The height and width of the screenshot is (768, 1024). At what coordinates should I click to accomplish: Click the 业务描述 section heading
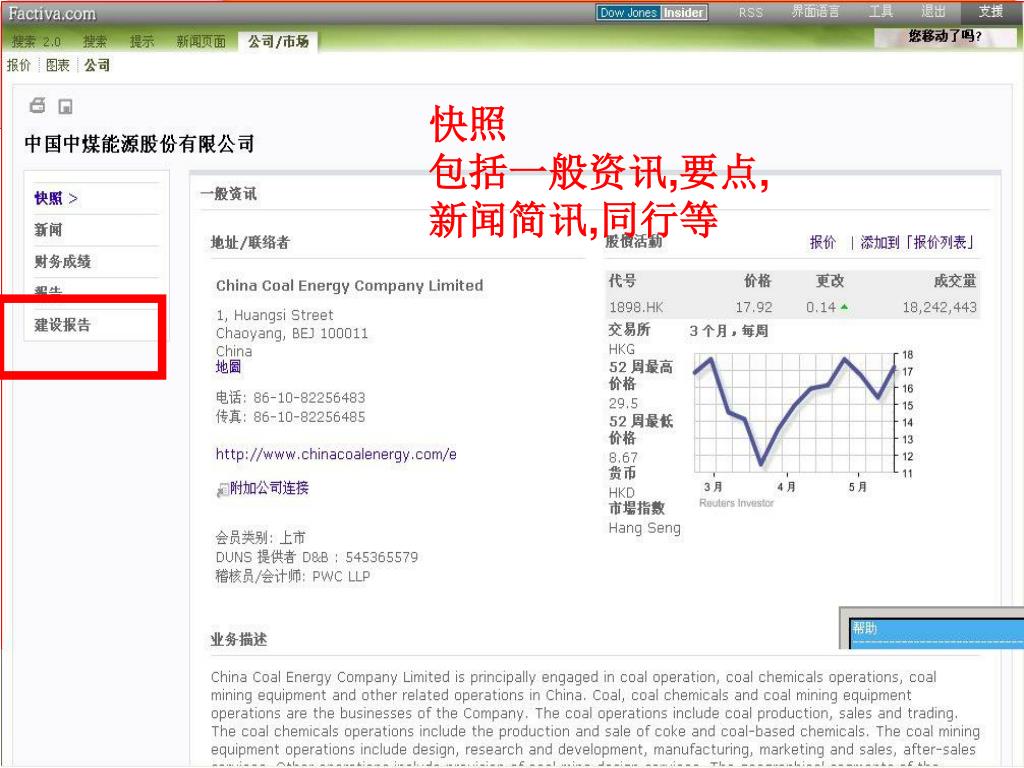[238, 640]
